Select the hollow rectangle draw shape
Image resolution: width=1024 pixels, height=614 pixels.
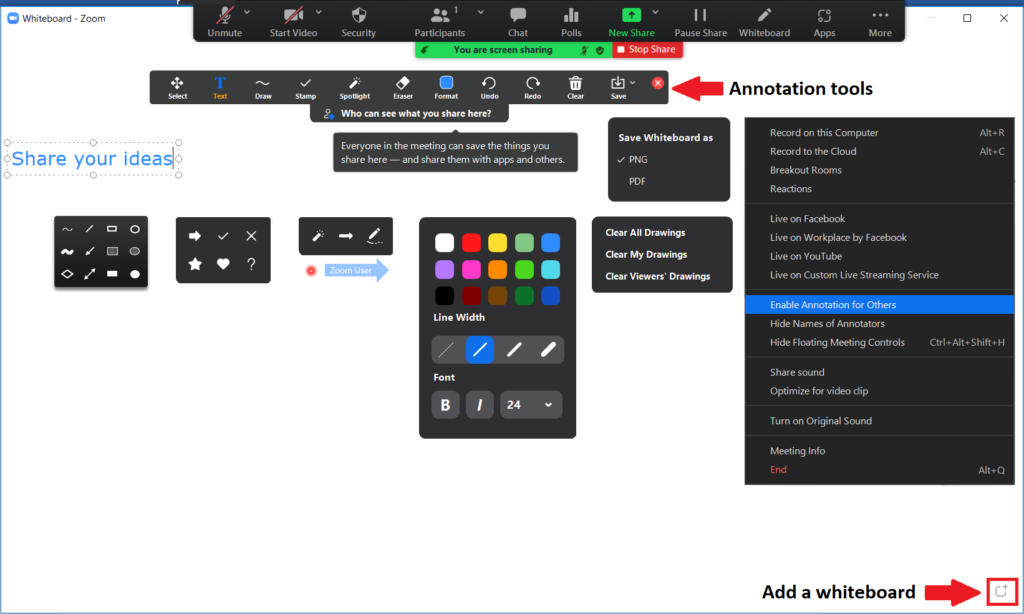[112, 229]
